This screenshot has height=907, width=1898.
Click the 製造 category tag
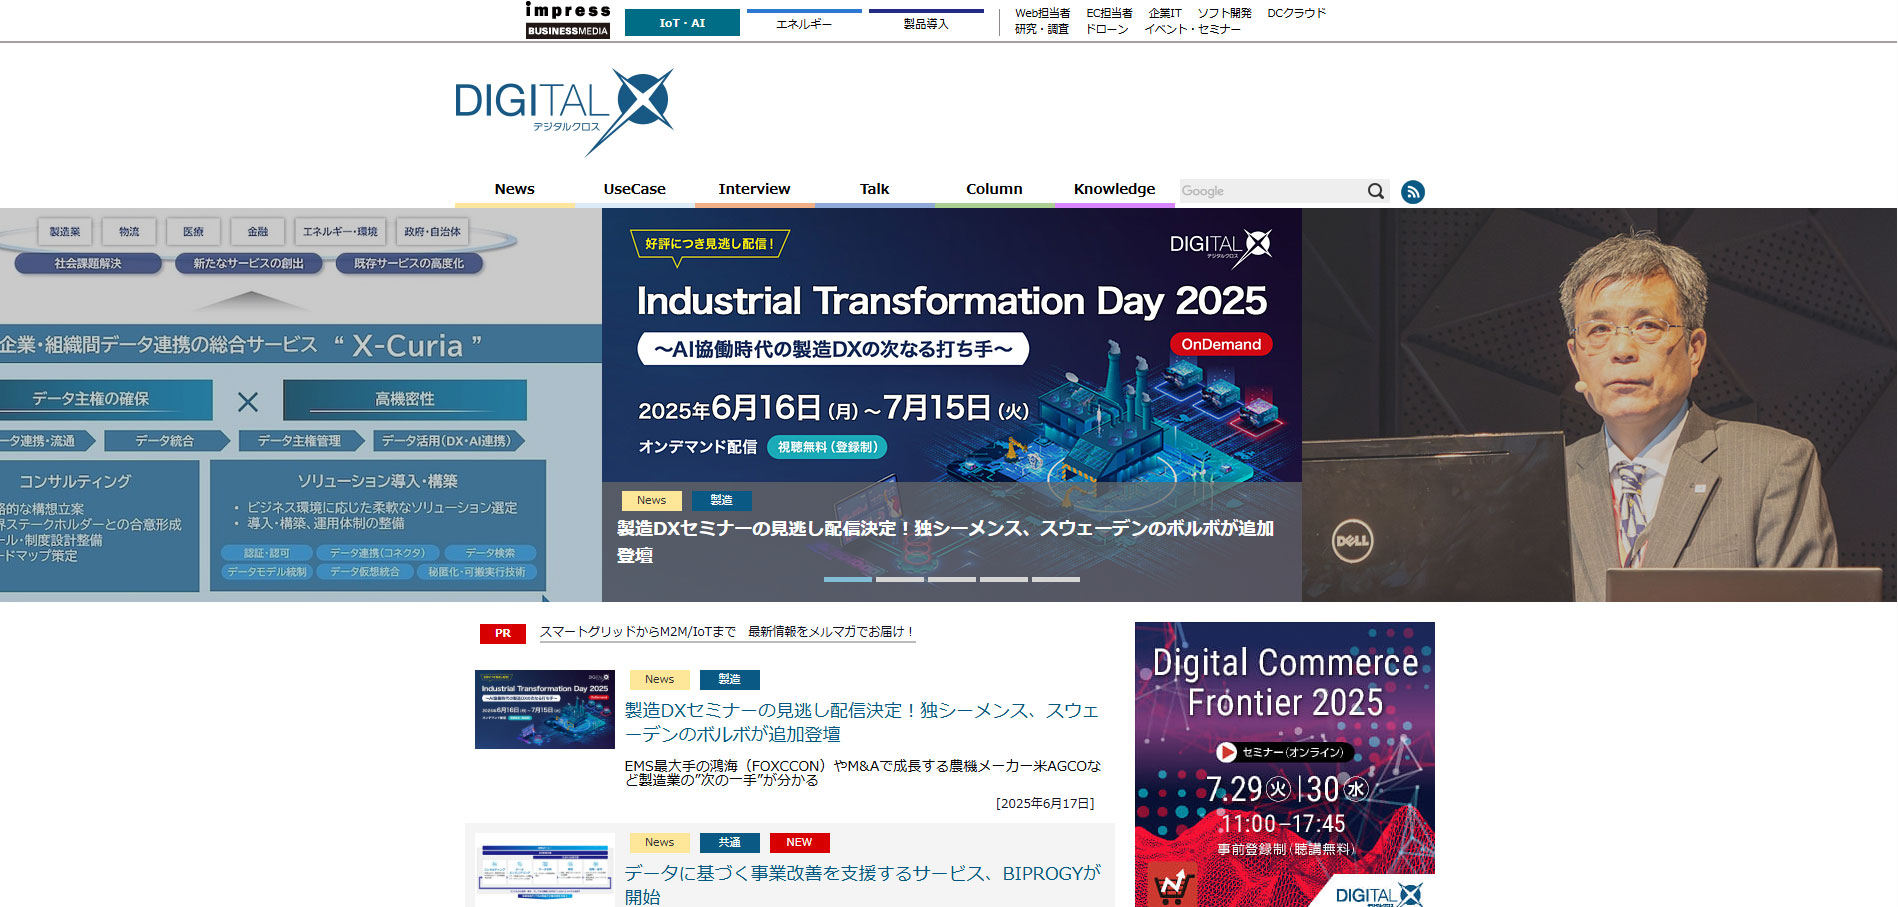730,679
